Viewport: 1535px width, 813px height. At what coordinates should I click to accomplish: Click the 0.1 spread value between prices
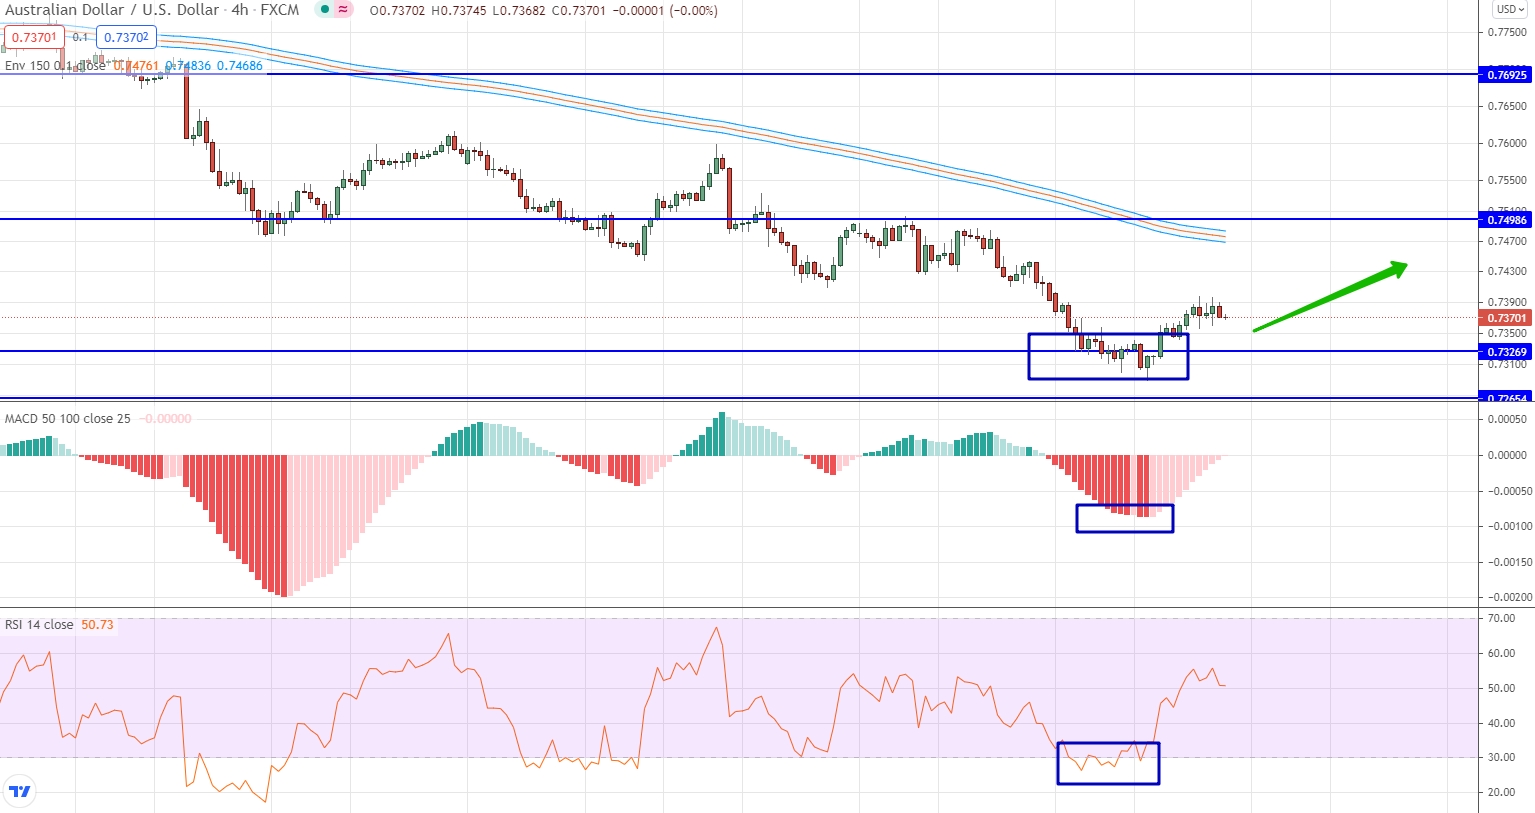(81, 37)
